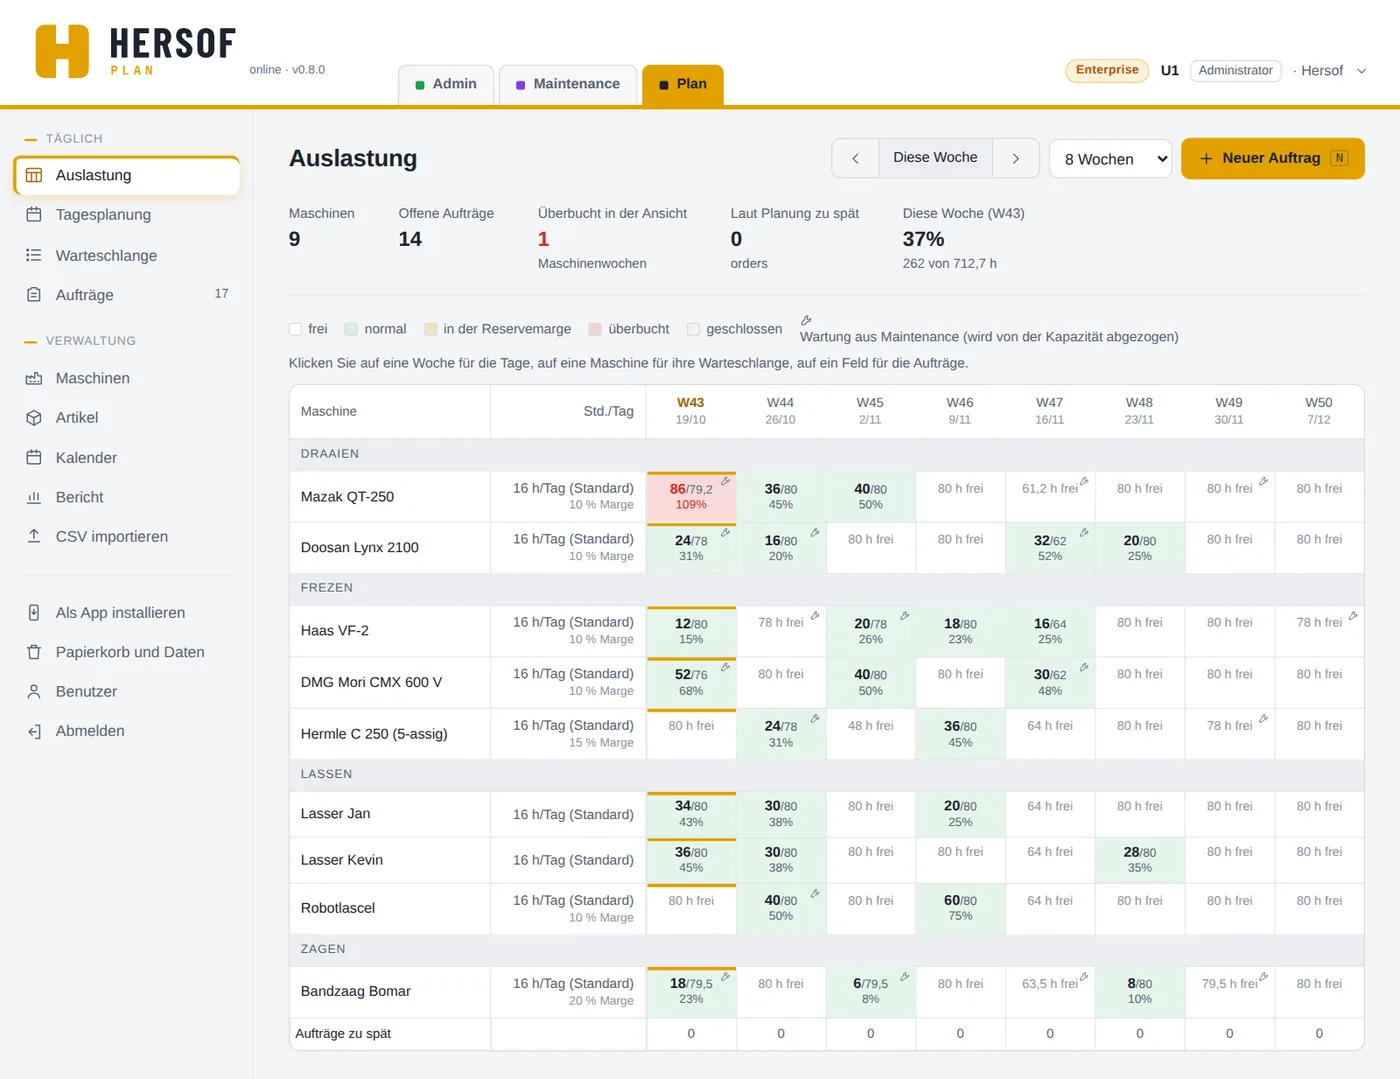Click CSV importieren upload icon

pyautogui.click(x=34, y=536)
